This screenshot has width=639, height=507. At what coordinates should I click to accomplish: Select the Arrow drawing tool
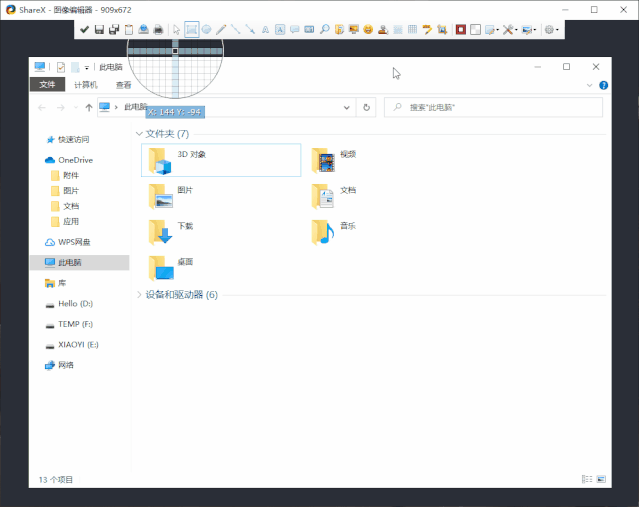click(250, 29)
